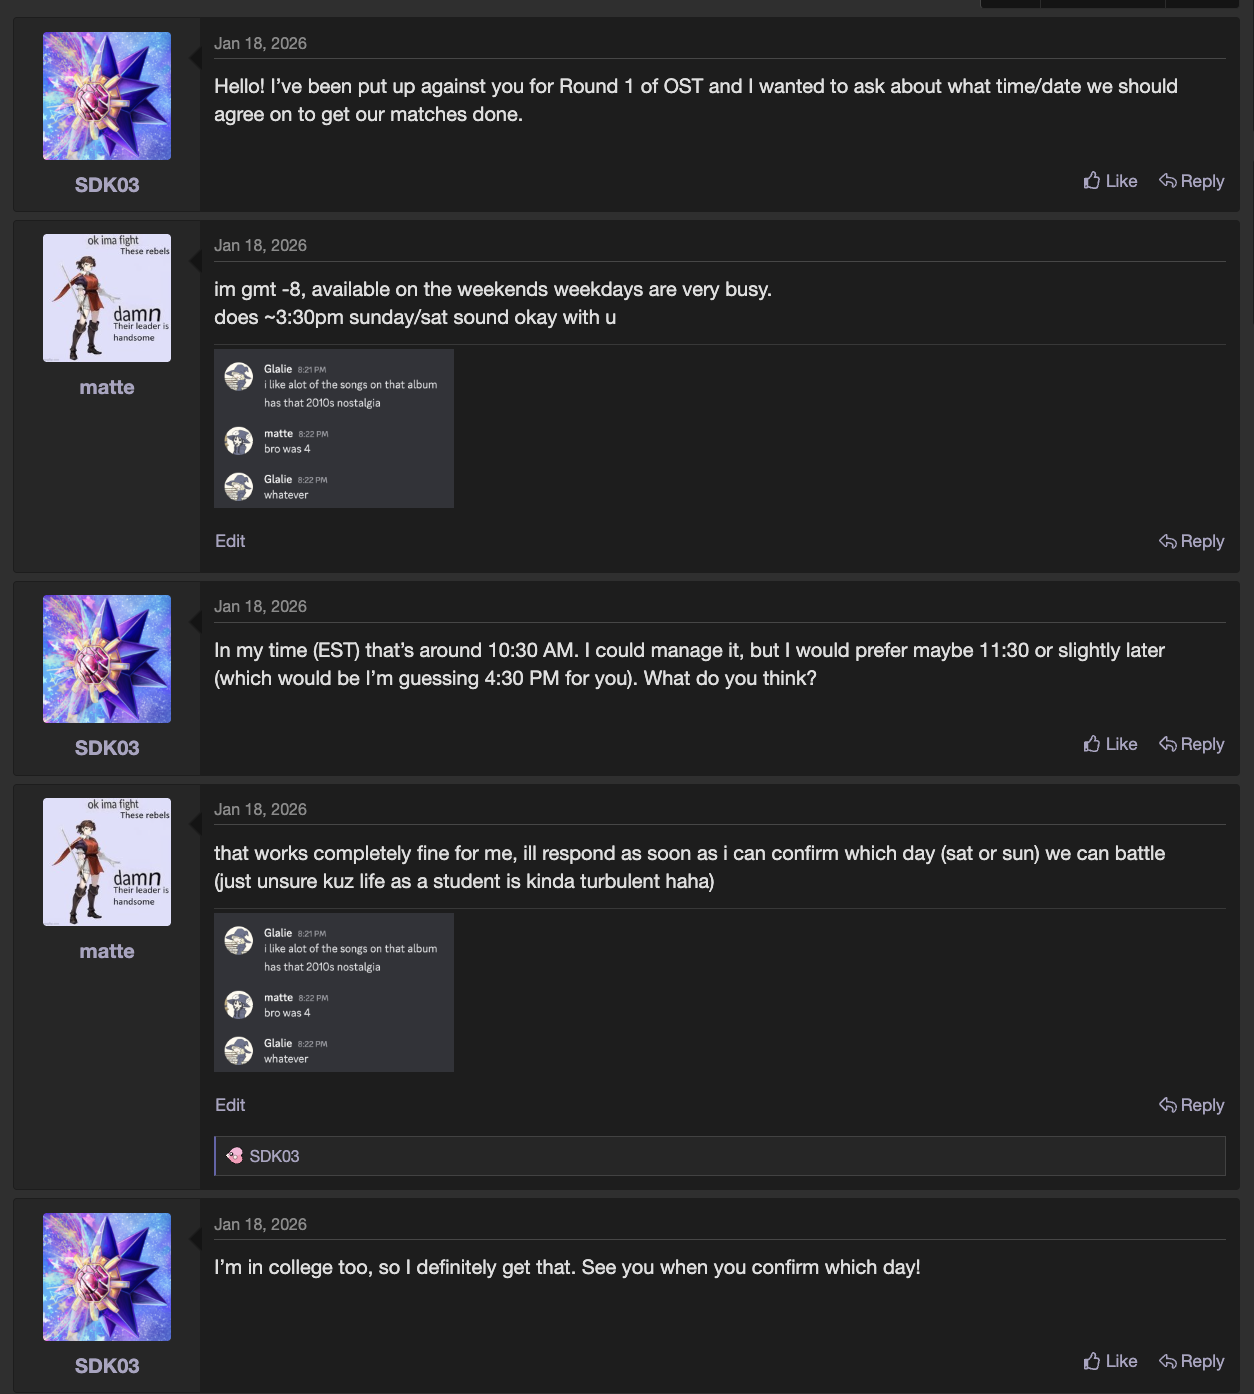Like SDK03's first message about Round 1
This screenshot has width=1254, height=1394.
pyautogui.click(x=1110, y=181)
